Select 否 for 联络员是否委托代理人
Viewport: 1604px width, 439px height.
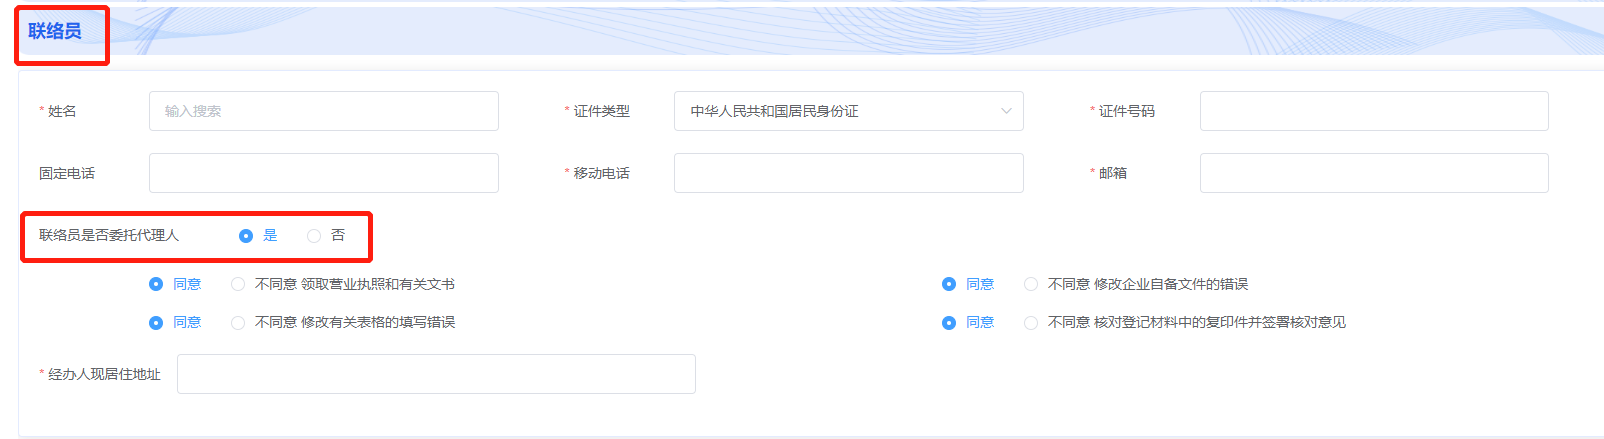(x=314, y=236)
